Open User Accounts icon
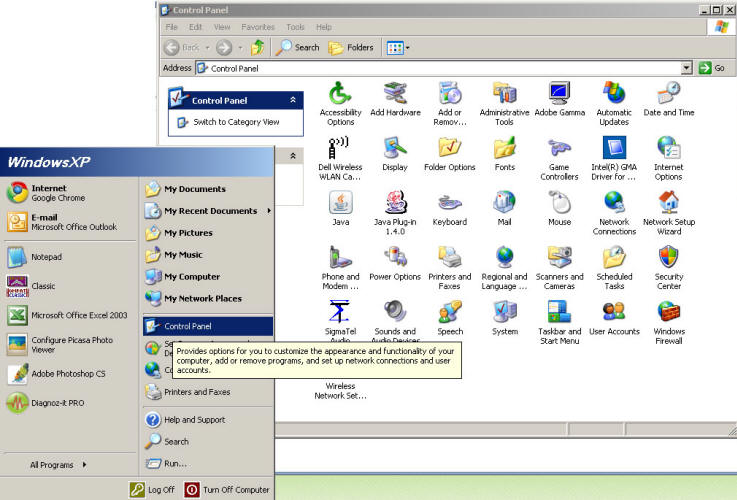Screen dimensions: 737x500 (614, 312)
